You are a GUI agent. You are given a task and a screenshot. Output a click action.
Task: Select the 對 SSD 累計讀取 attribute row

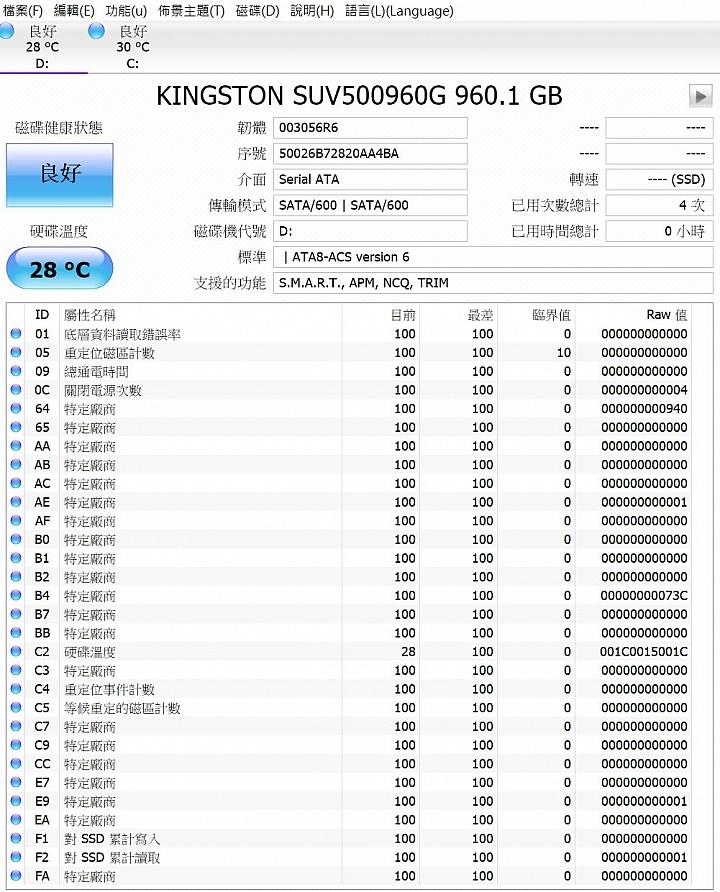[x=349, y=857]
